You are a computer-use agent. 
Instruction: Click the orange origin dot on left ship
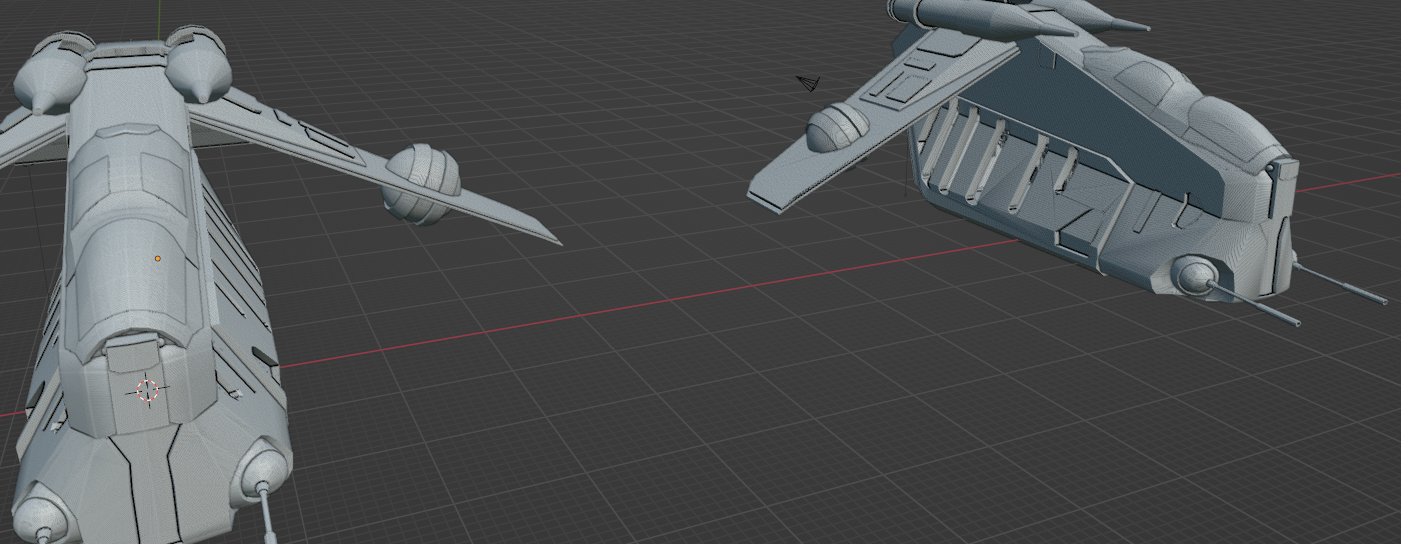click(x=158, y=259)
